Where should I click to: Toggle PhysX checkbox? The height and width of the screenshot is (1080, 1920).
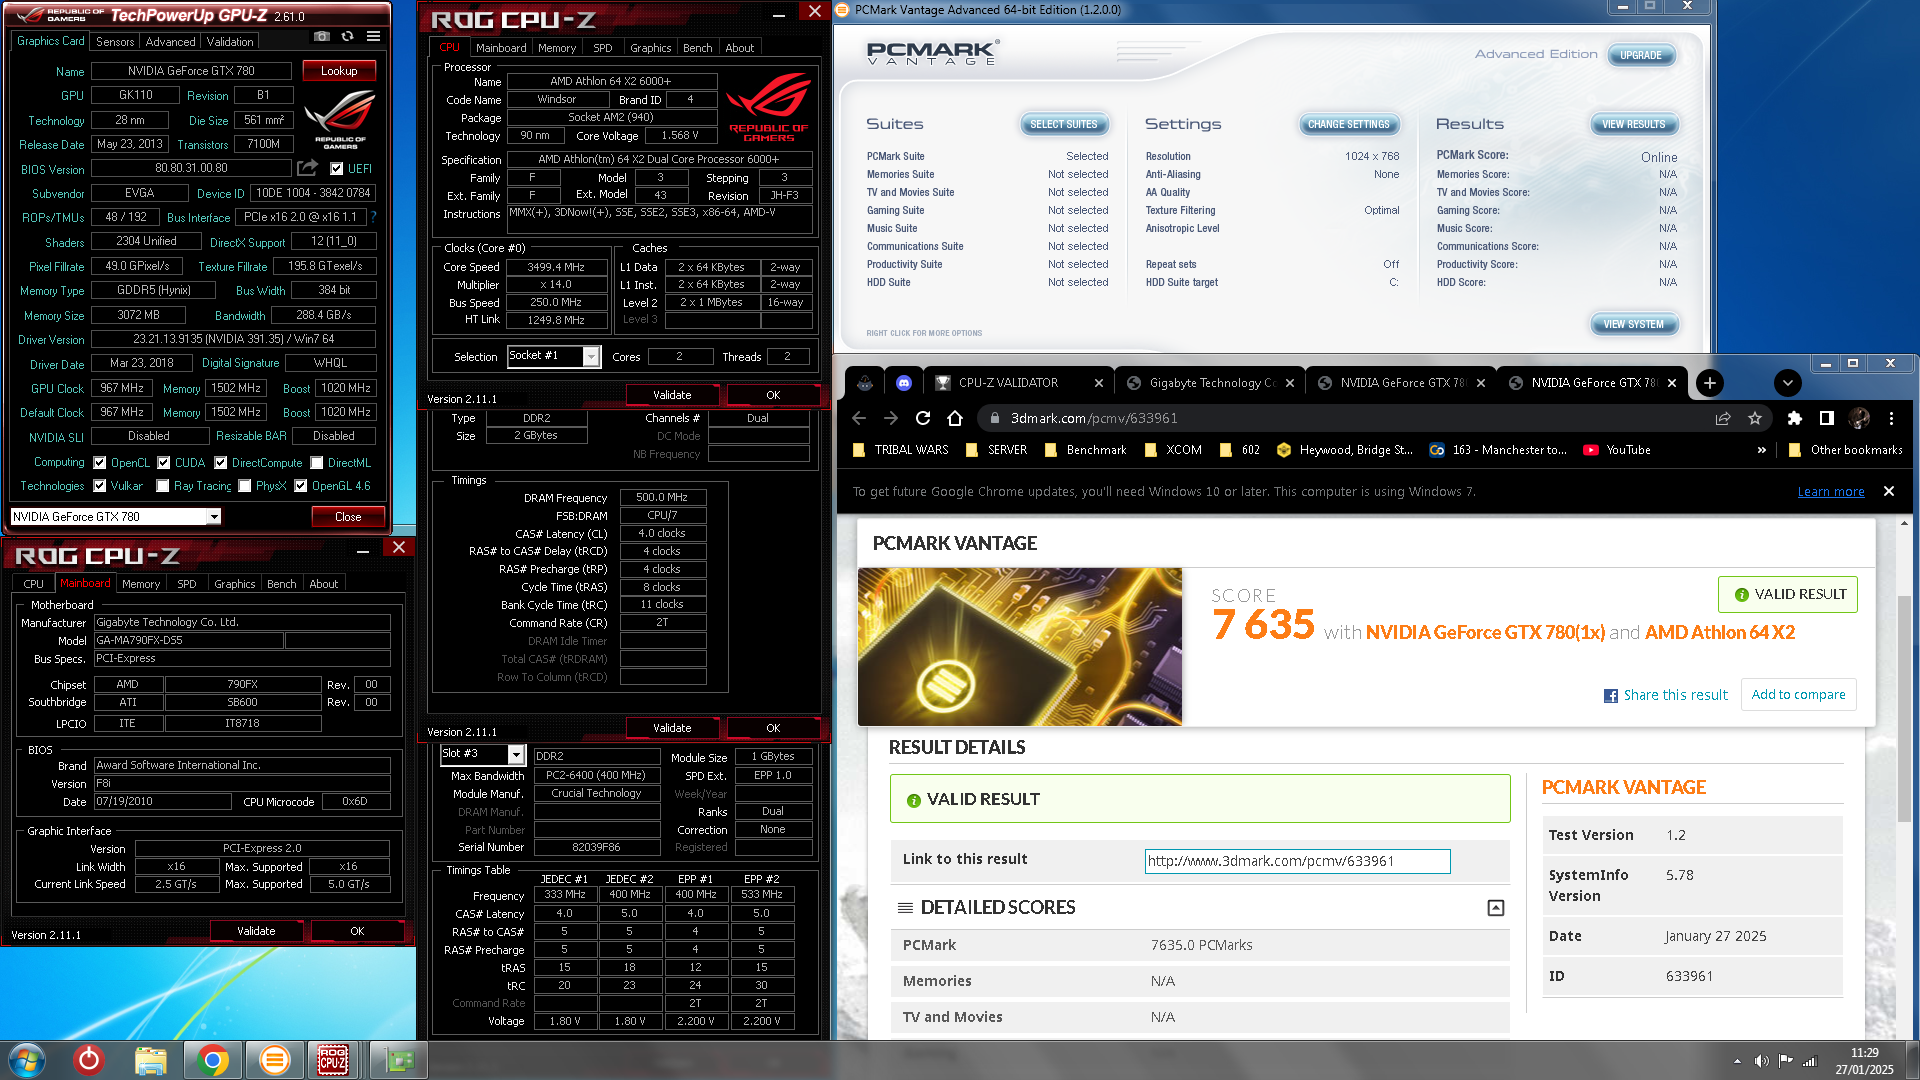pyautogui.click(x=245, y=486)
